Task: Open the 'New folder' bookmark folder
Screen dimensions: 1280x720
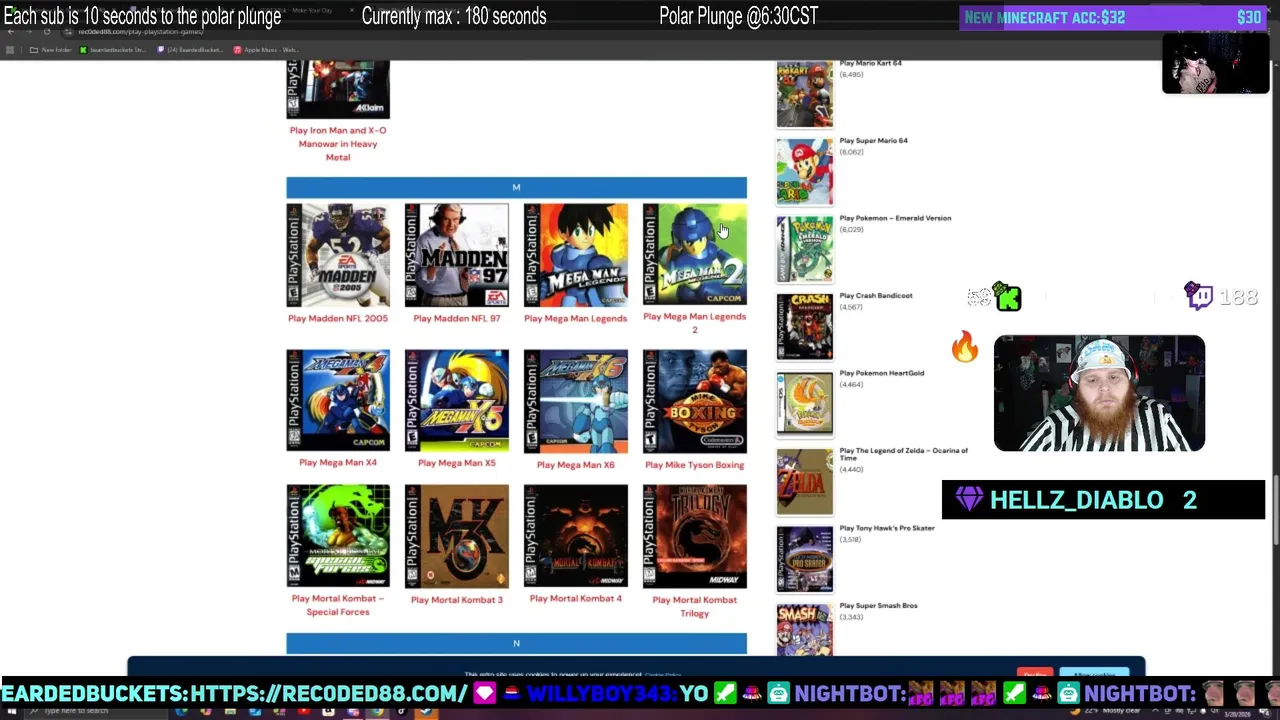Action: 51,50
